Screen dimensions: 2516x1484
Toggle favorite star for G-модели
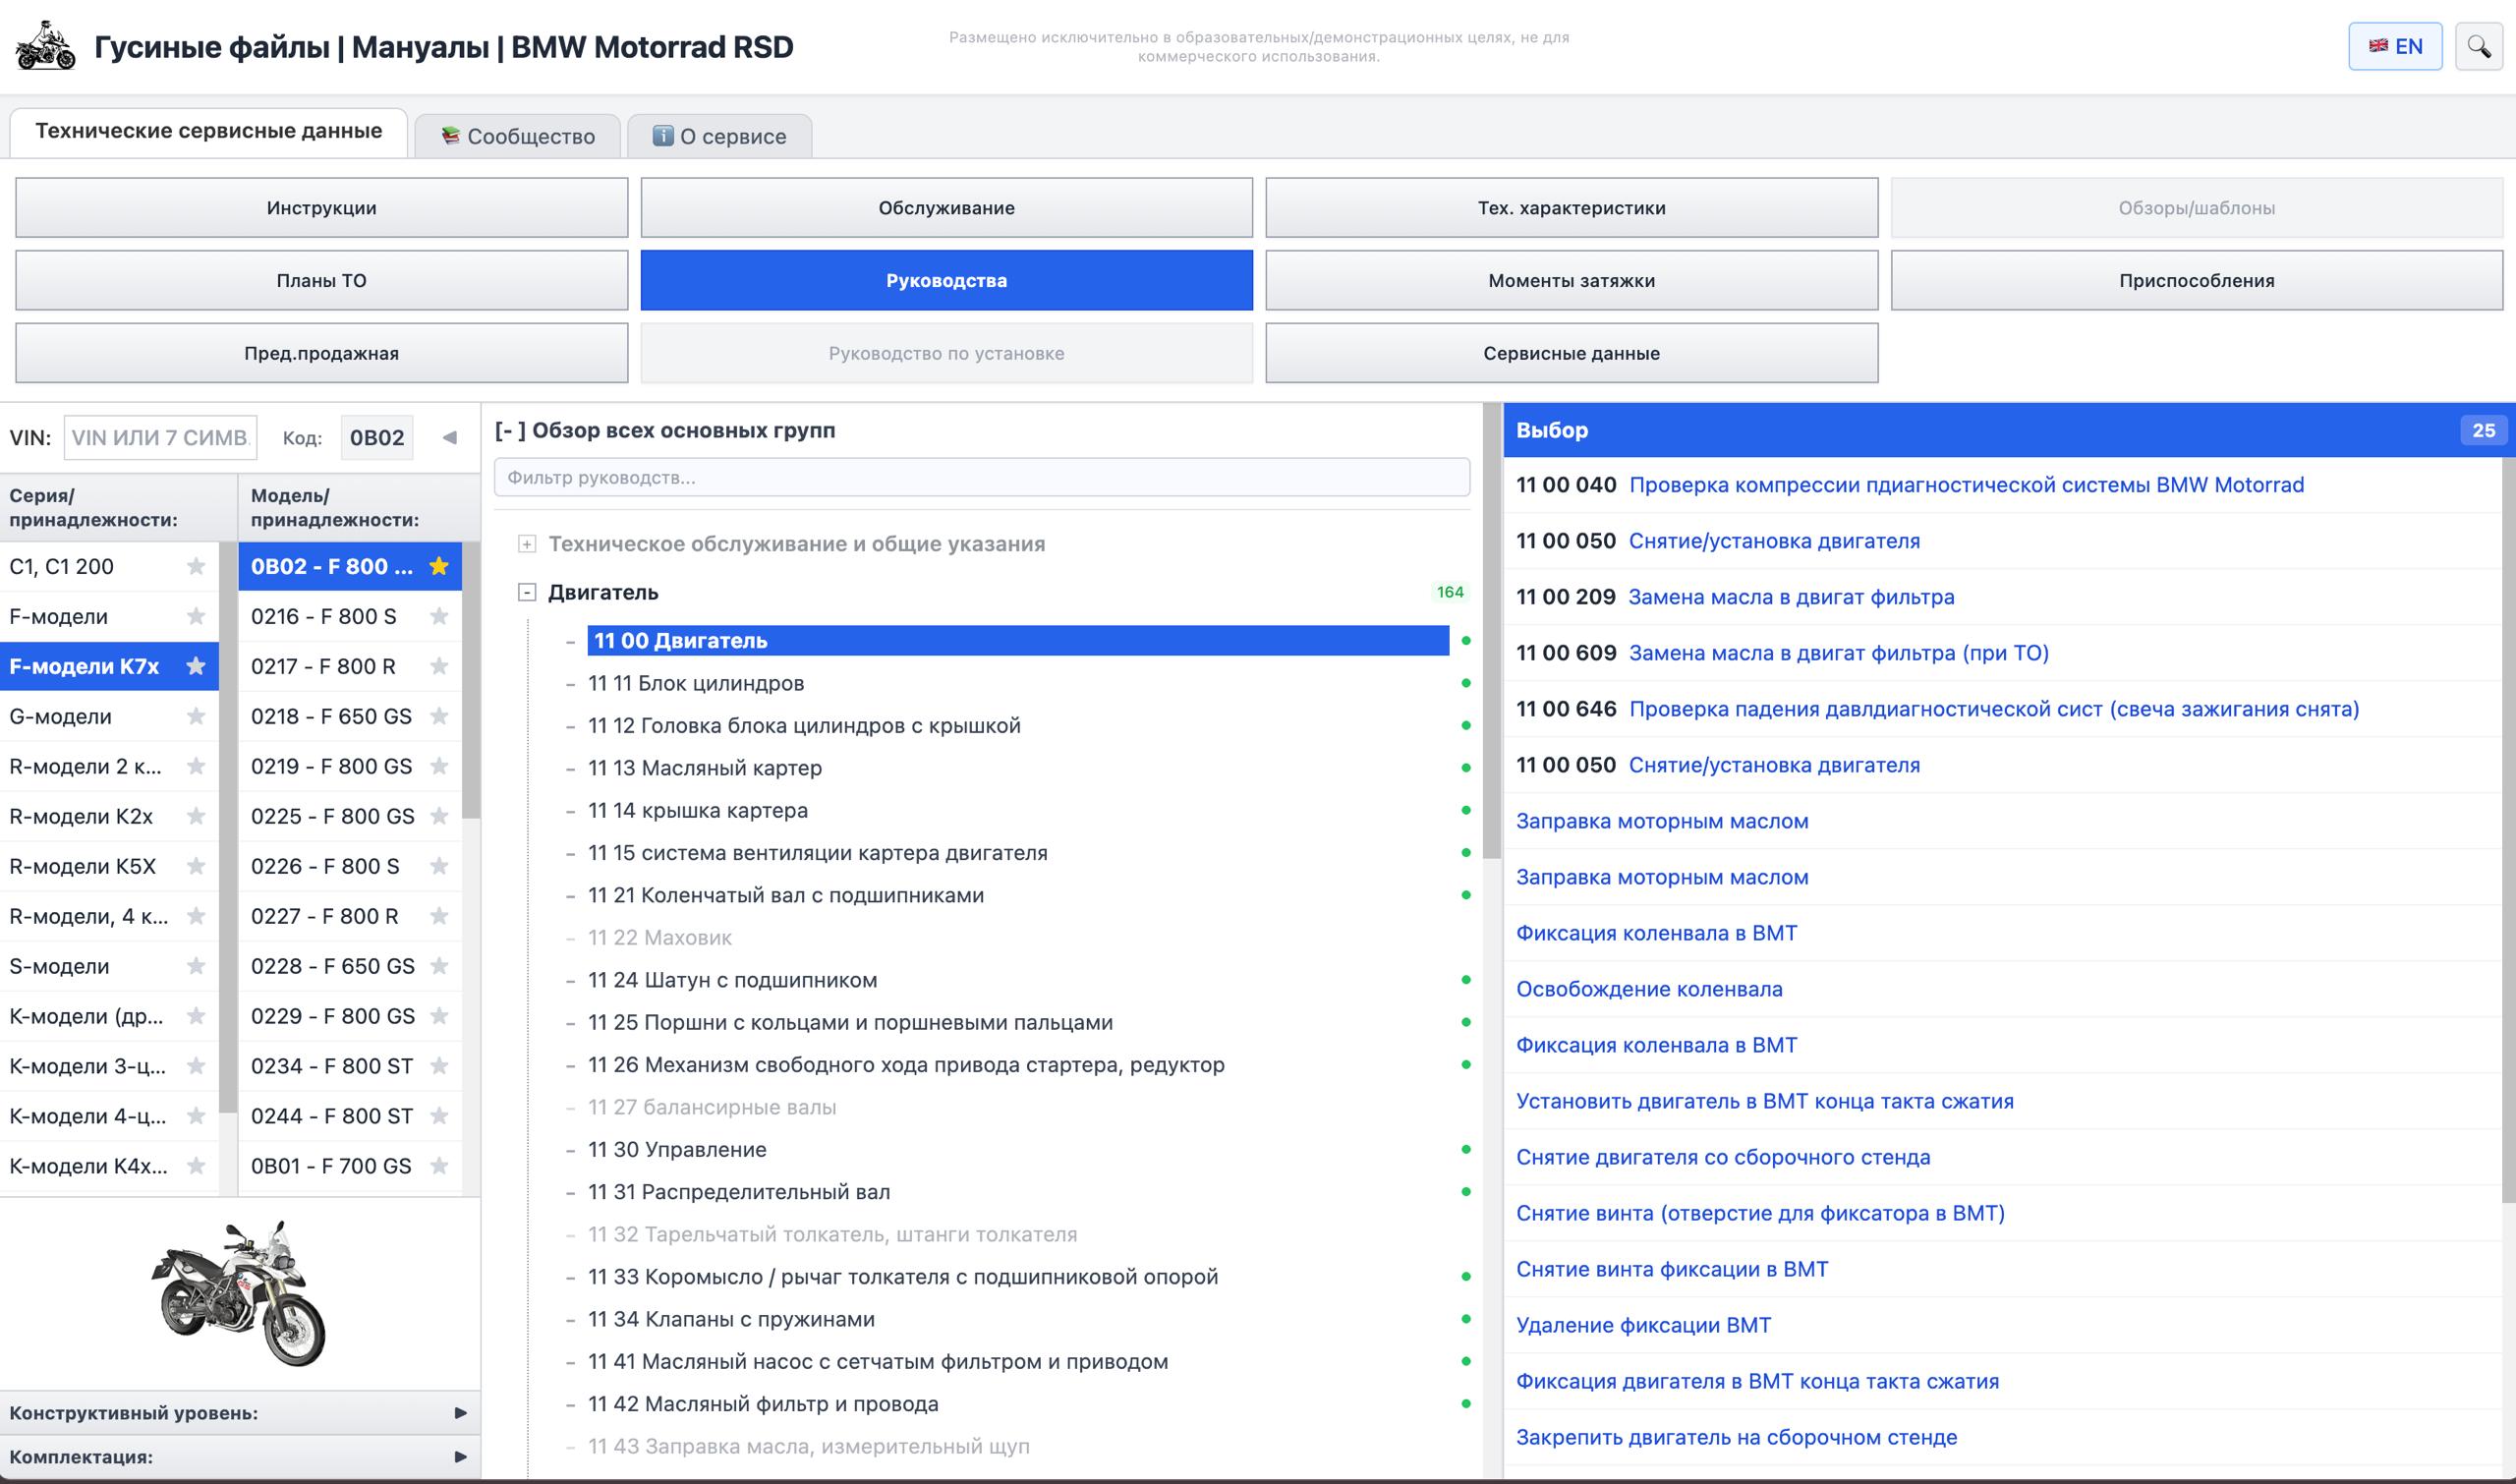click(196, 716)
